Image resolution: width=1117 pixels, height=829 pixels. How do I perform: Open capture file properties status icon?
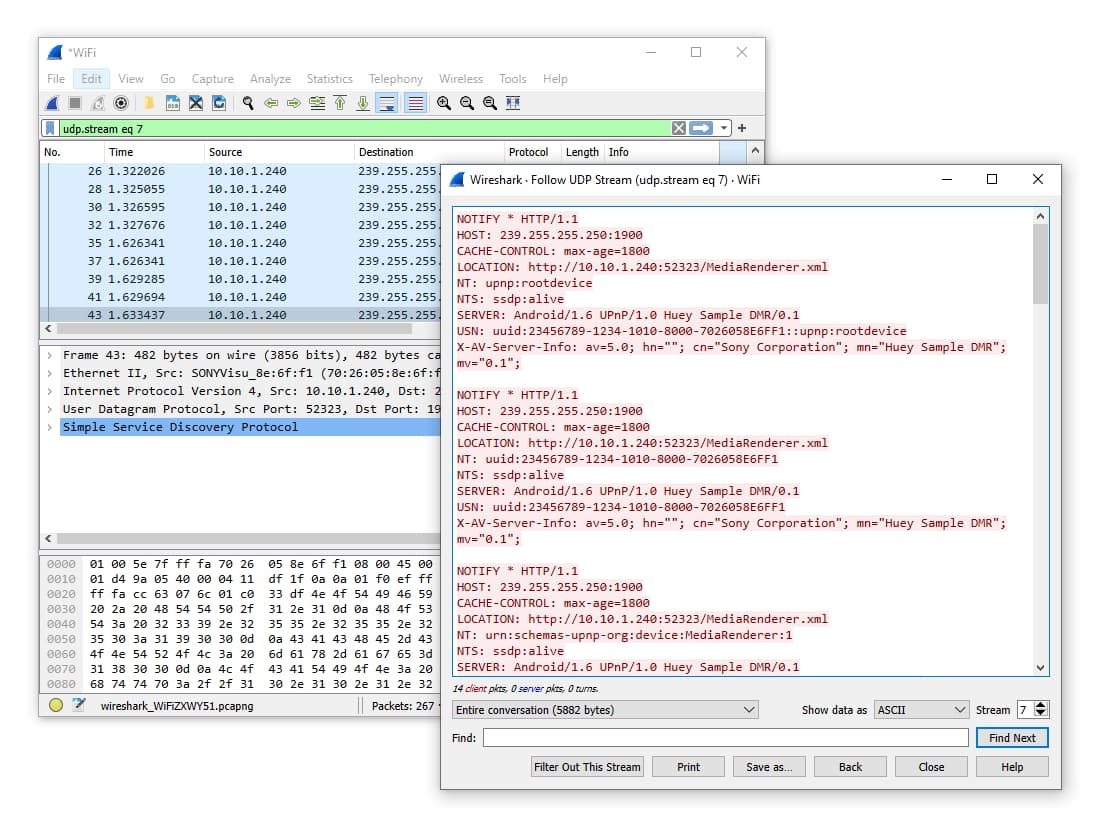tap(79, 706)
